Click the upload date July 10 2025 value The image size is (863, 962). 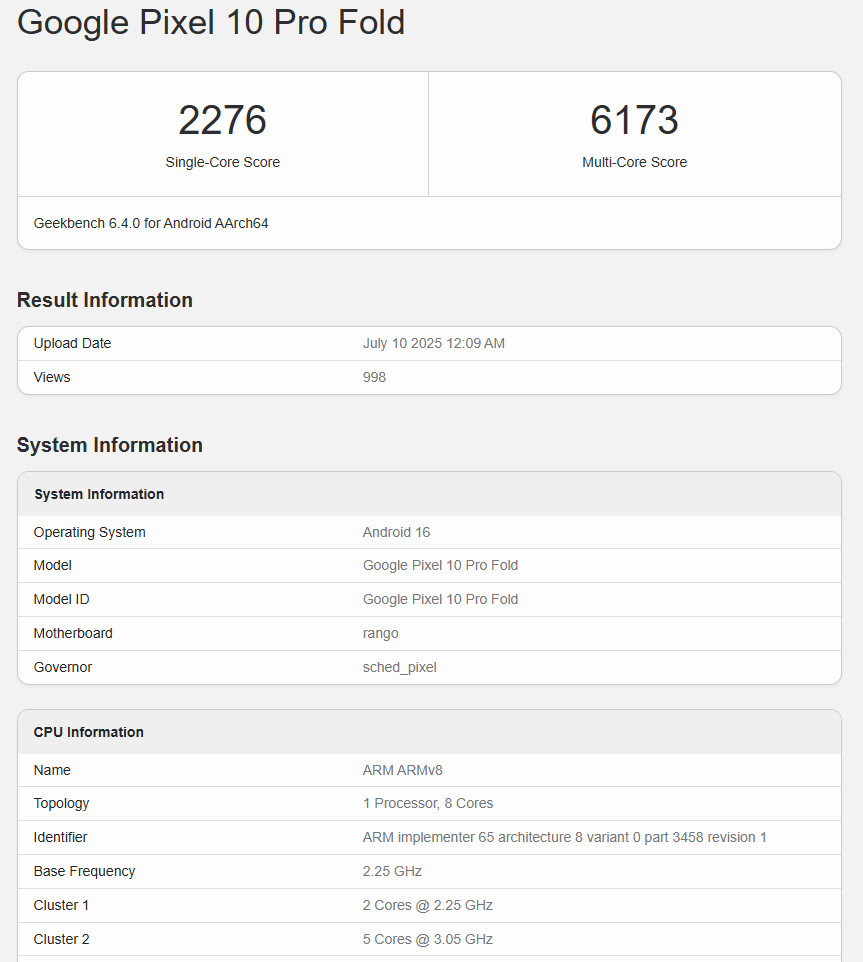(x=433, y=343)
